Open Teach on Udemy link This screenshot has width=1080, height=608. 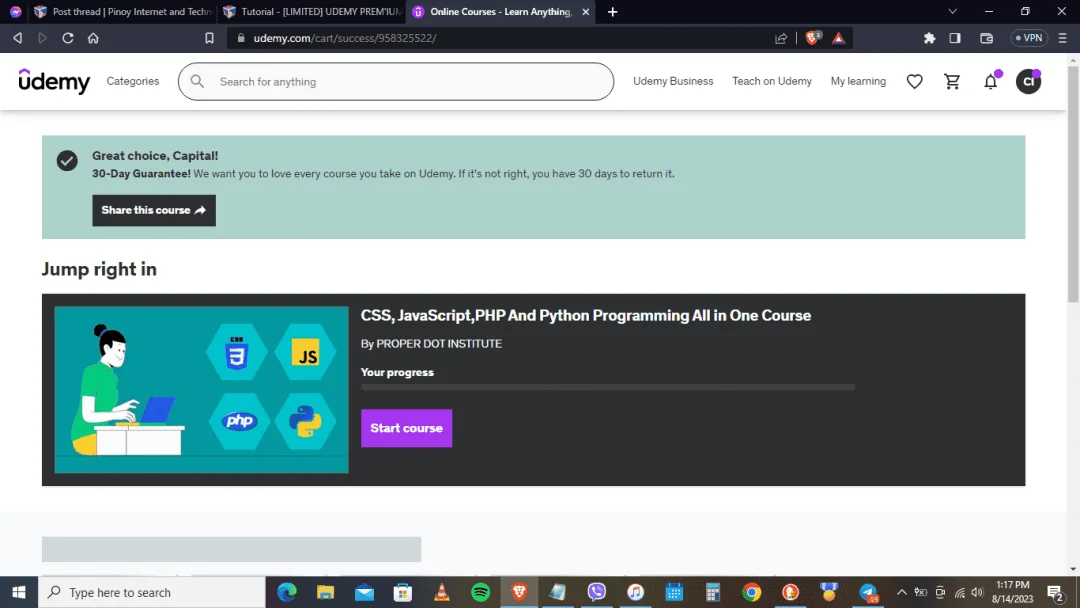(x=771, y=81)
